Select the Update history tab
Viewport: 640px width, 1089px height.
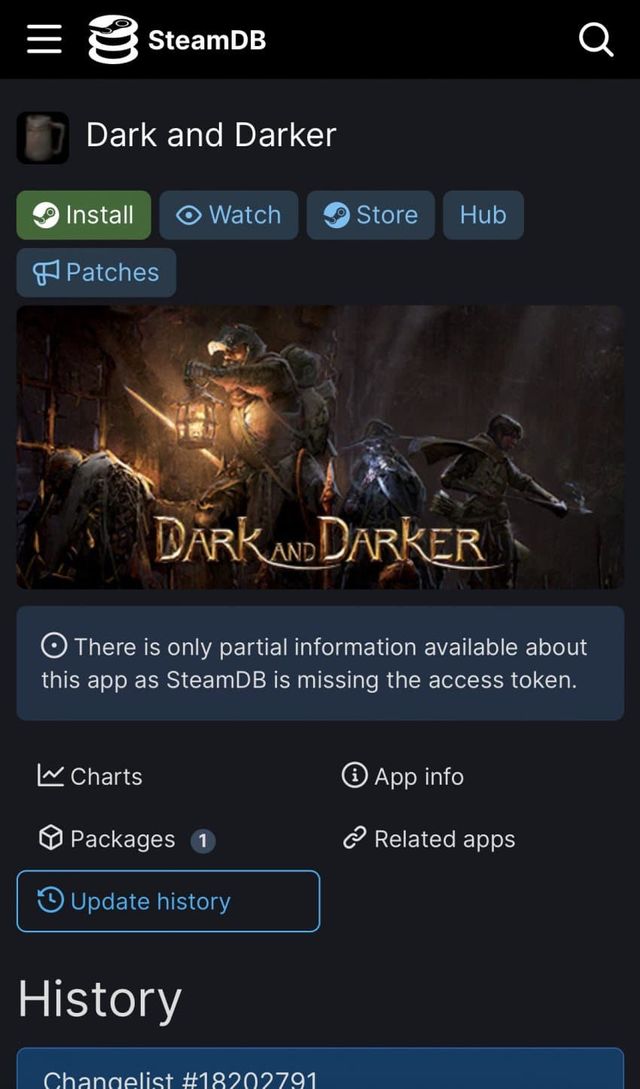[168, 901]
